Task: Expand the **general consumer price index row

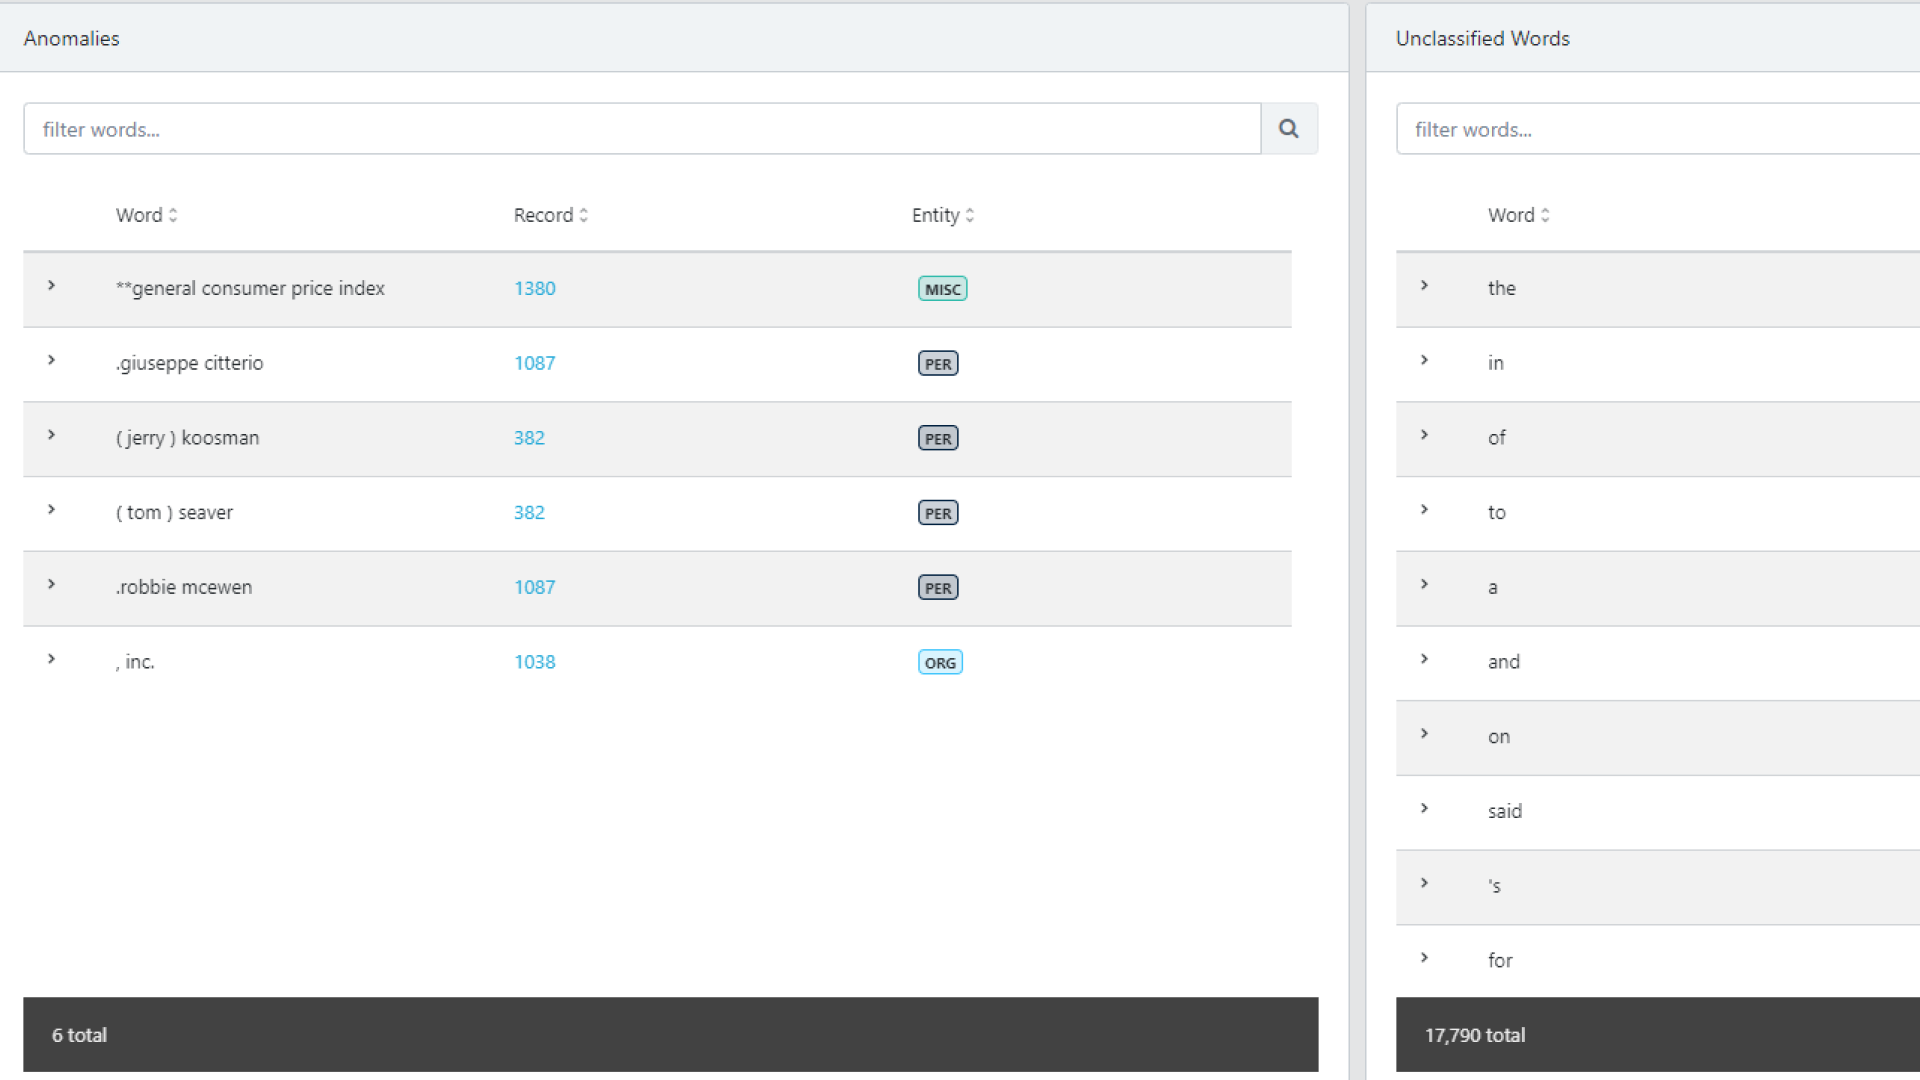Action: [51, 286]
